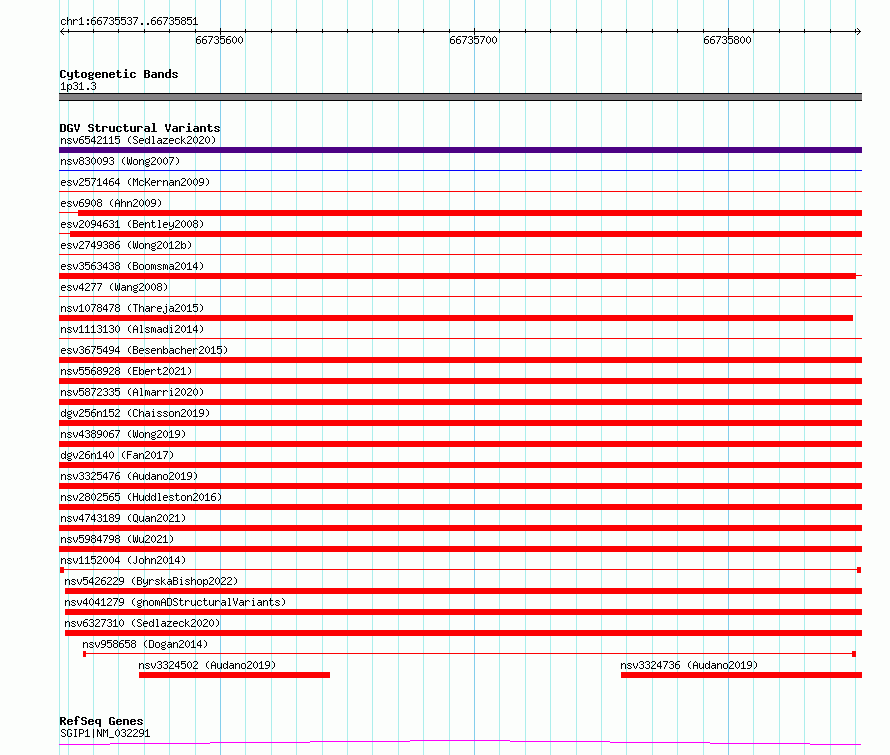Click the Cytogenetic Bands track title
The height and width of the screenshot is (755, 890).
click(119, 74)
